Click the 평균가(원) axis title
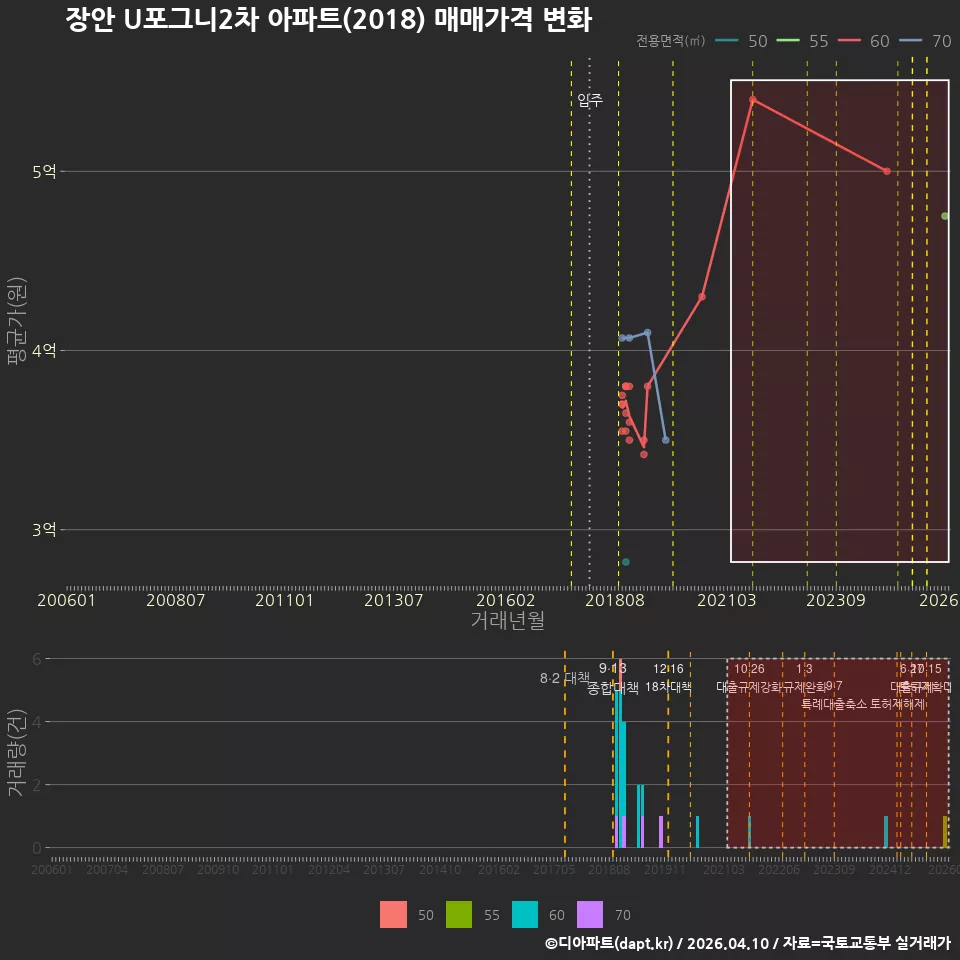This screenshot has width=960, height=960. (x=17, y=321)
